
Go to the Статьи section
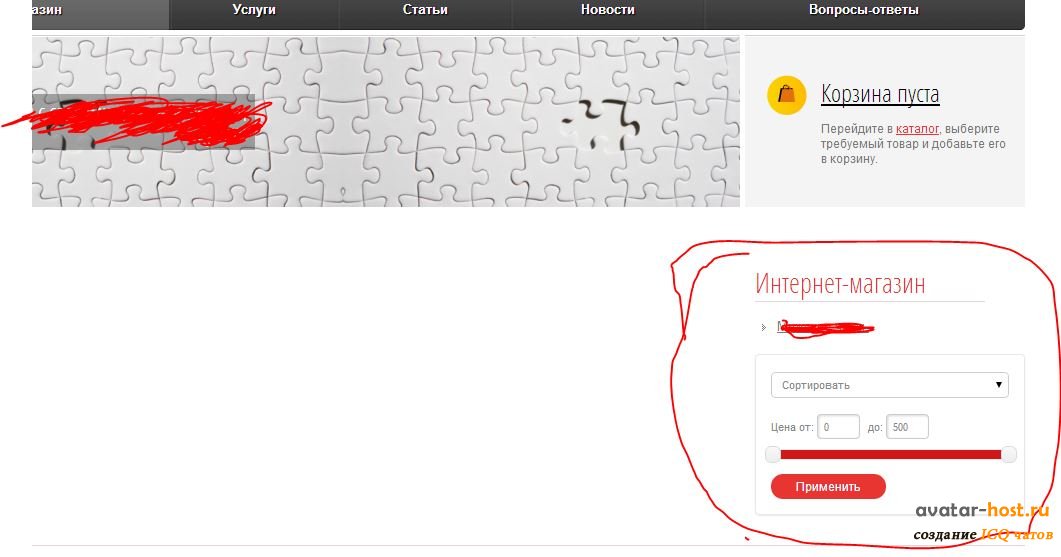coord(425,10)
